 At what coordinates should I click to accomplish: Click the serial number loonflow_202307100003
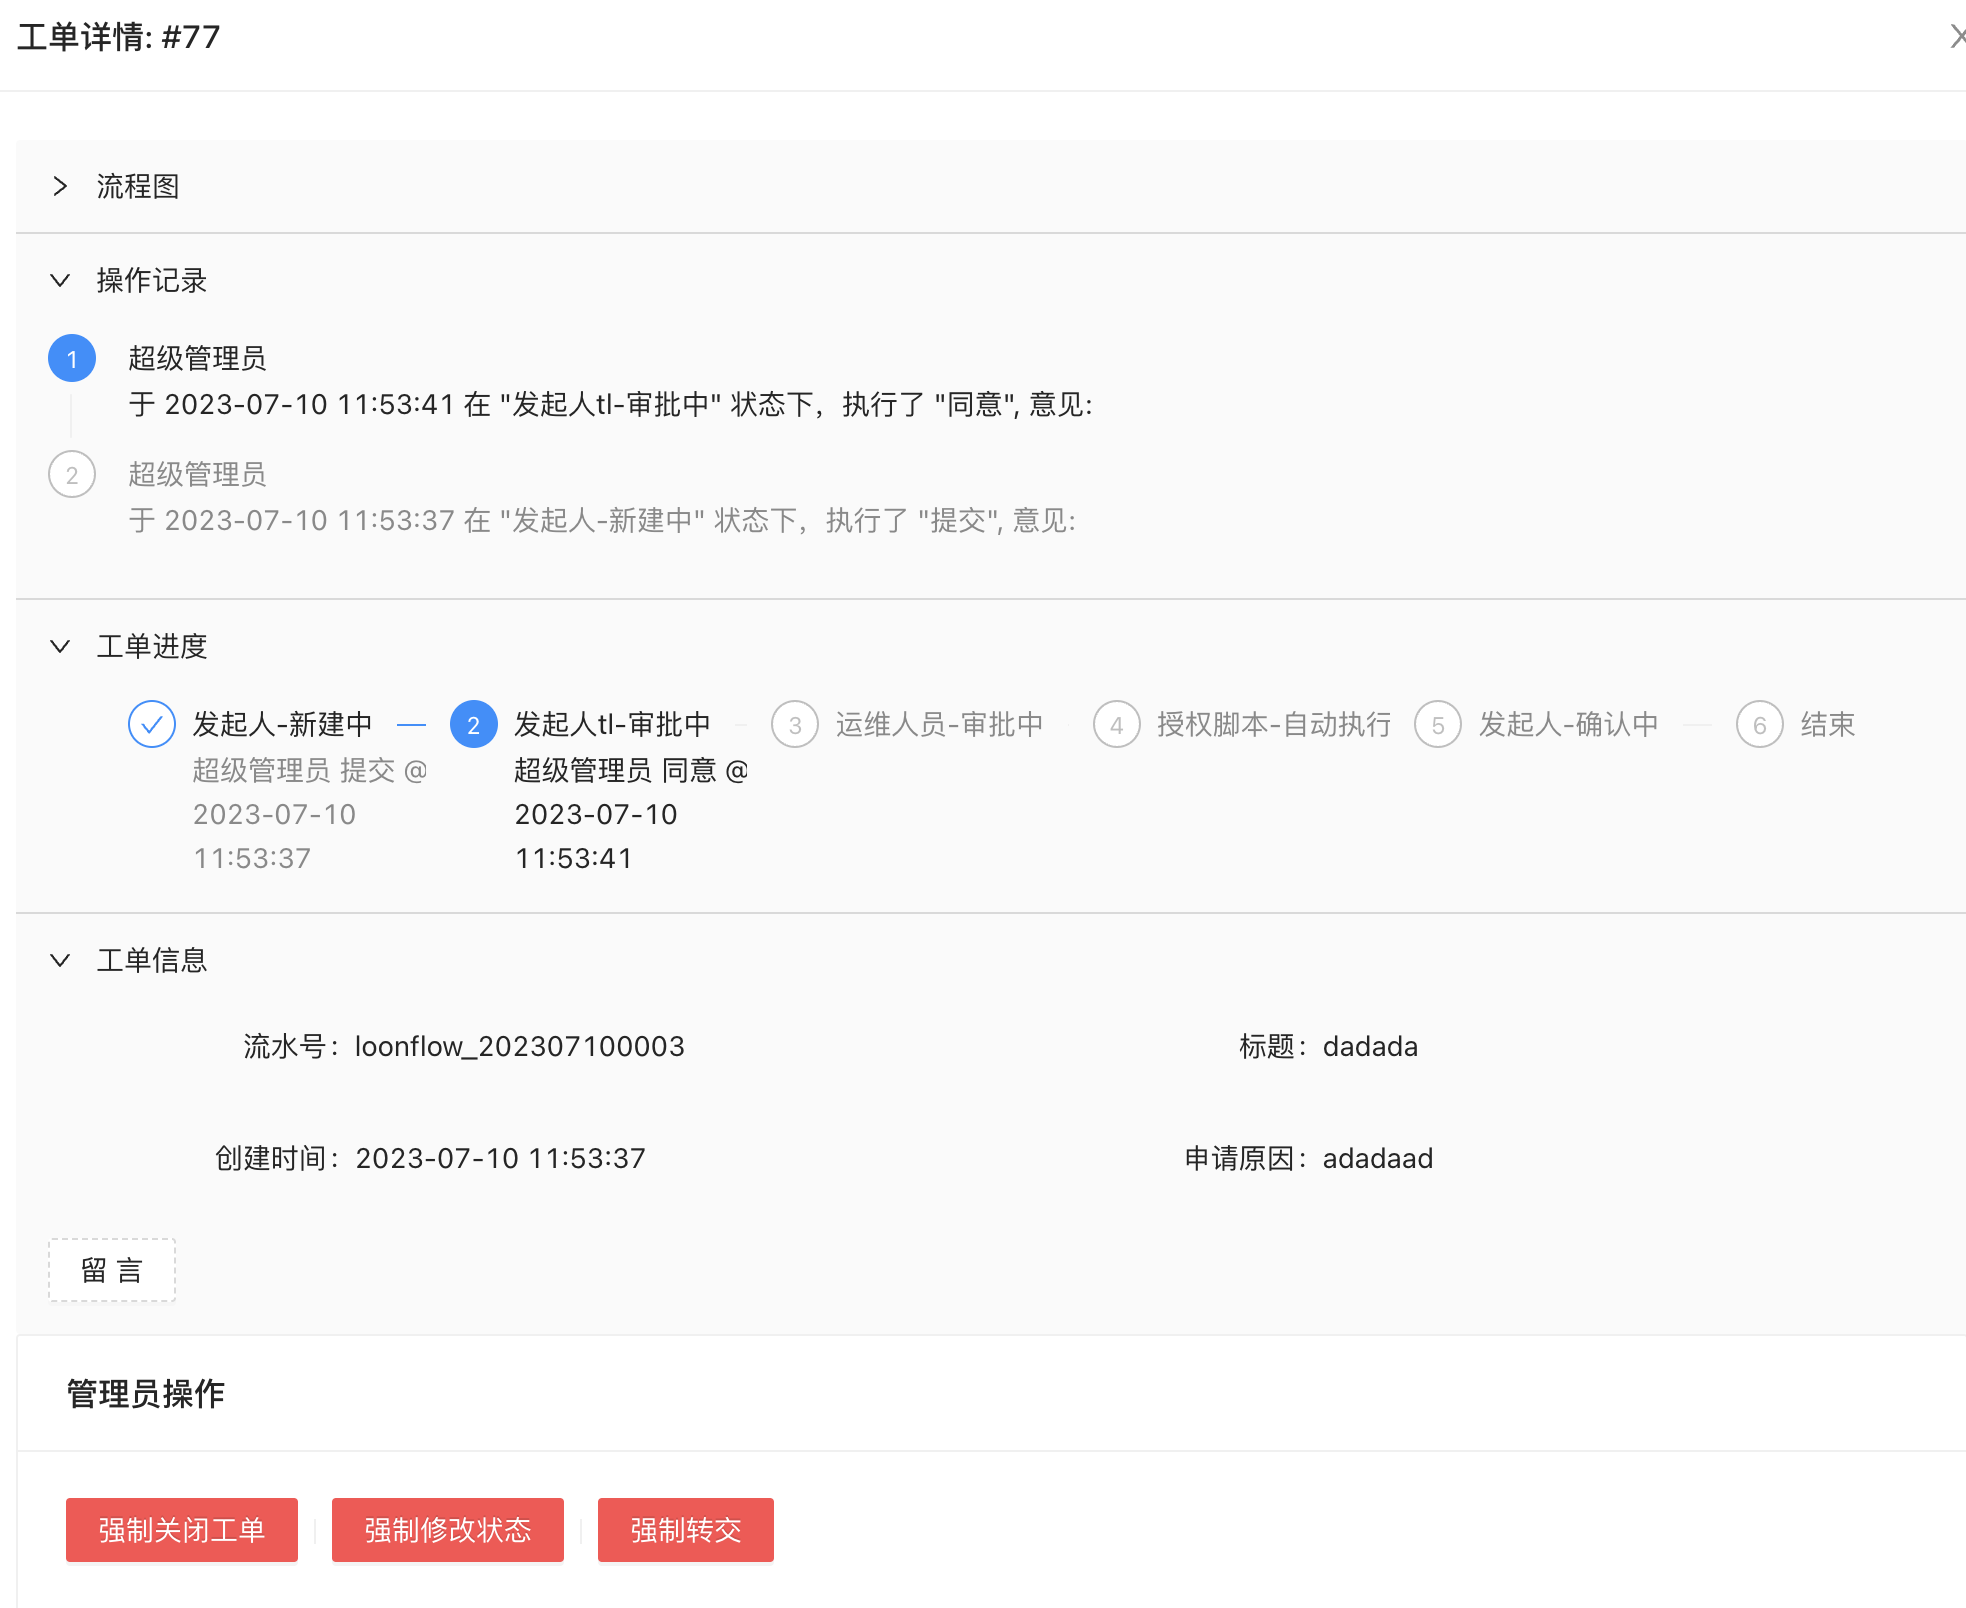520,1046
